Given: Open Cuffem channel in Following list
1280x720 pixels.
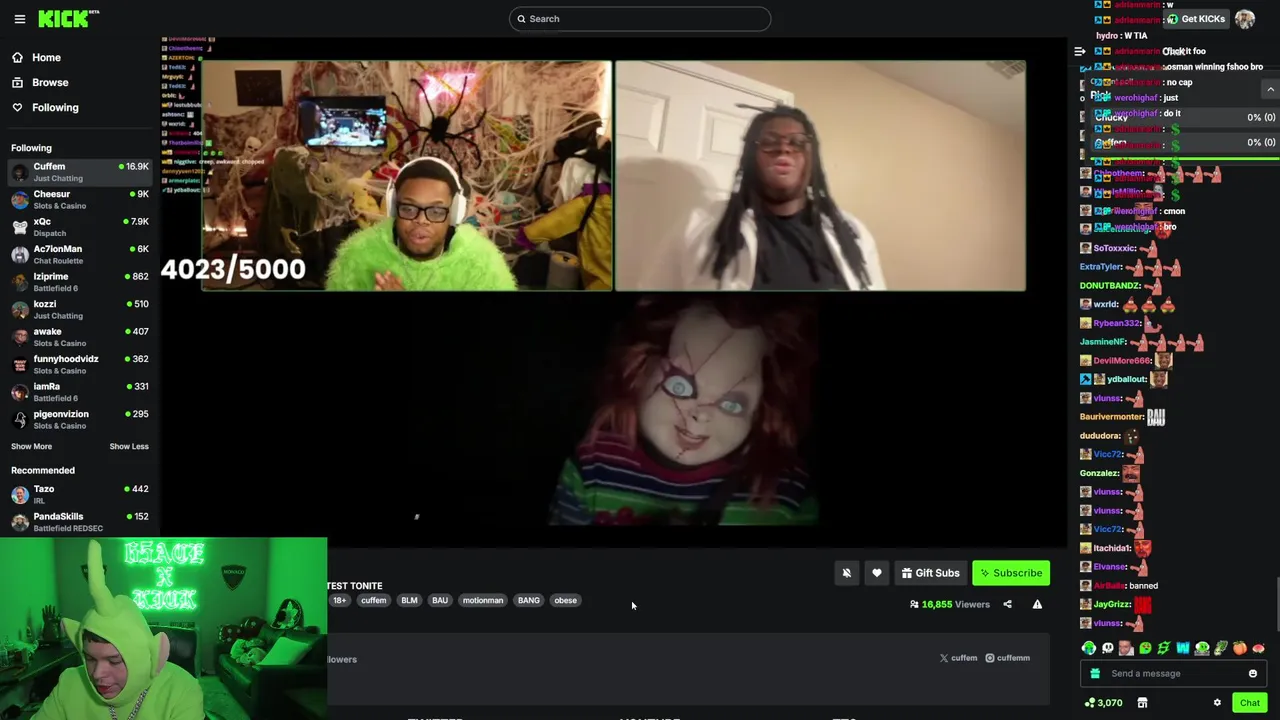Looking at the screenshot, I should coord(78,172).
